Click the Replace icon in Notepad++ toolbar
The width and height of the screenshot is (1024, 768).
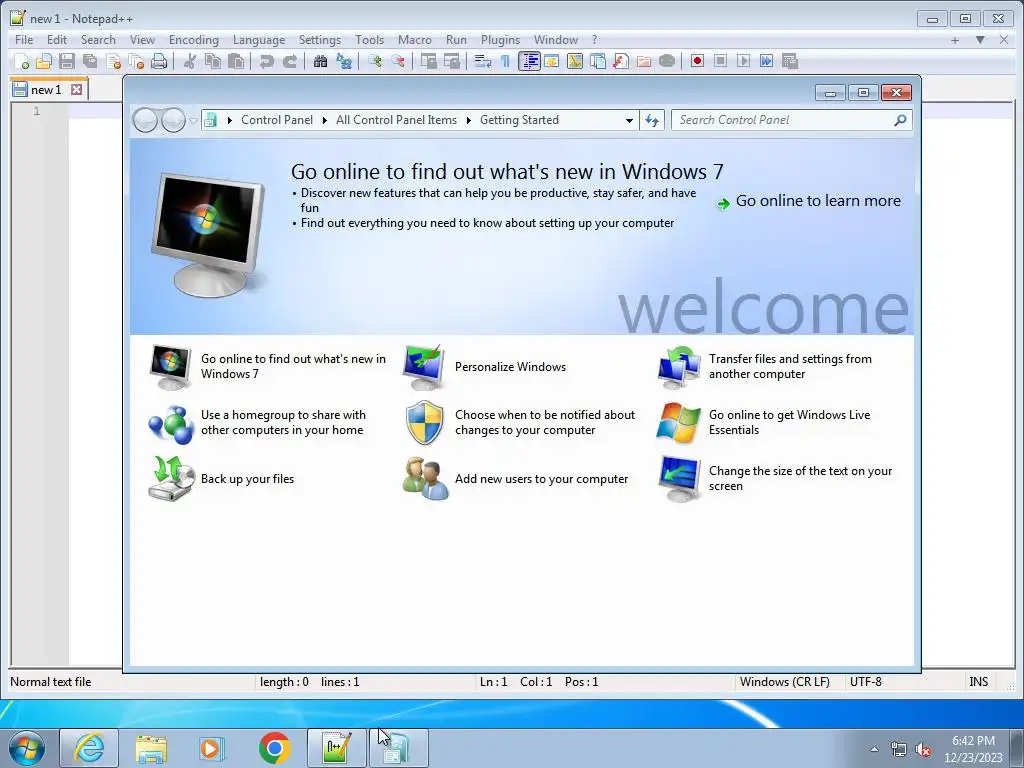344,61
